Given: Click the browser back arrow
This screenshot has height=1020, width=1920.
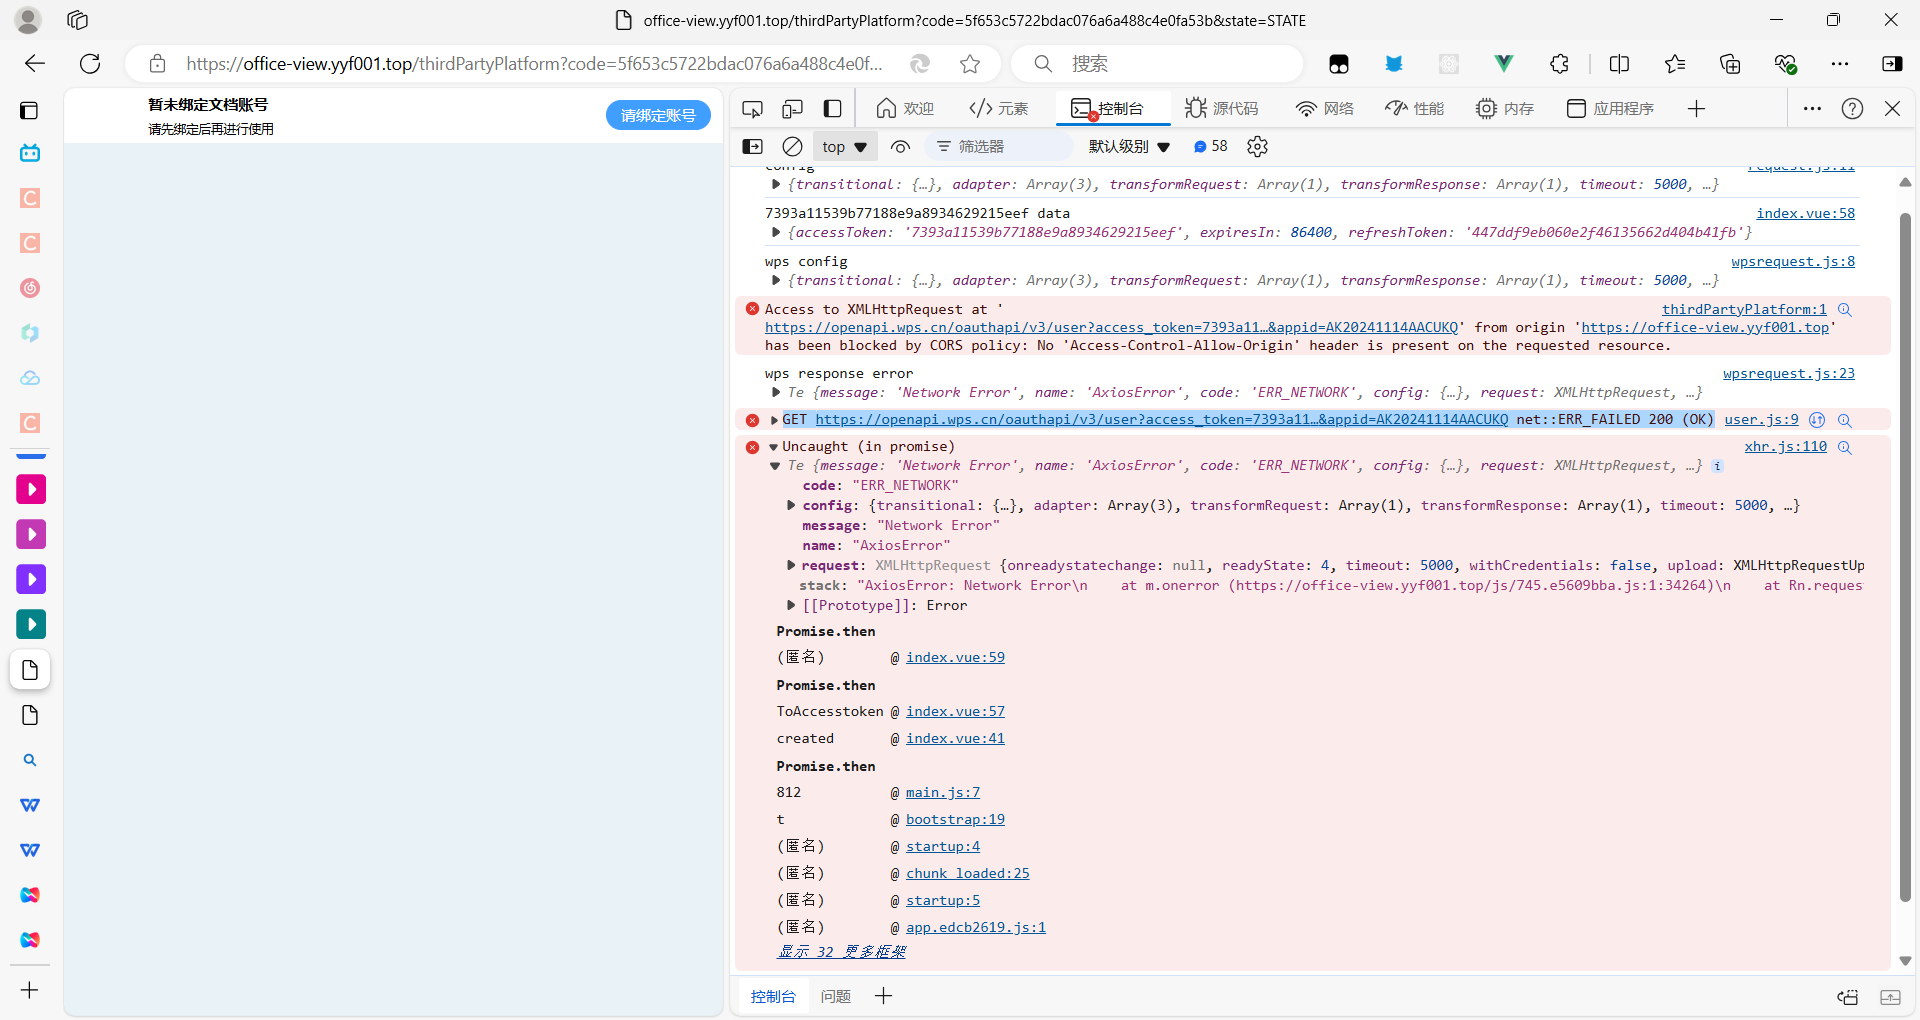Looking at the screenshot, I should [35, 64].
